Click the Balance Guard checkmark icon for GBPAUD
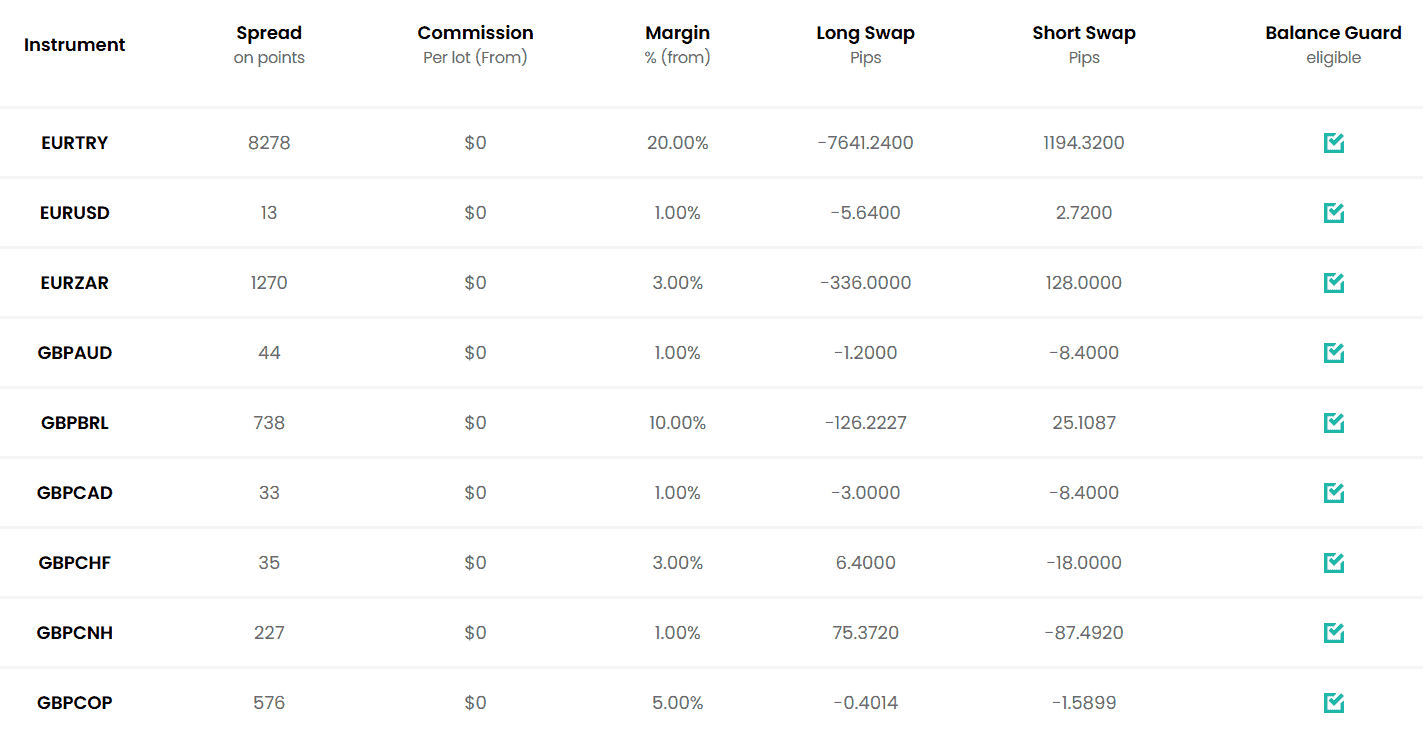Image resolution: width=1423 pixels, height=734 pixels. pyautogui.click(x=1333, y=352)
